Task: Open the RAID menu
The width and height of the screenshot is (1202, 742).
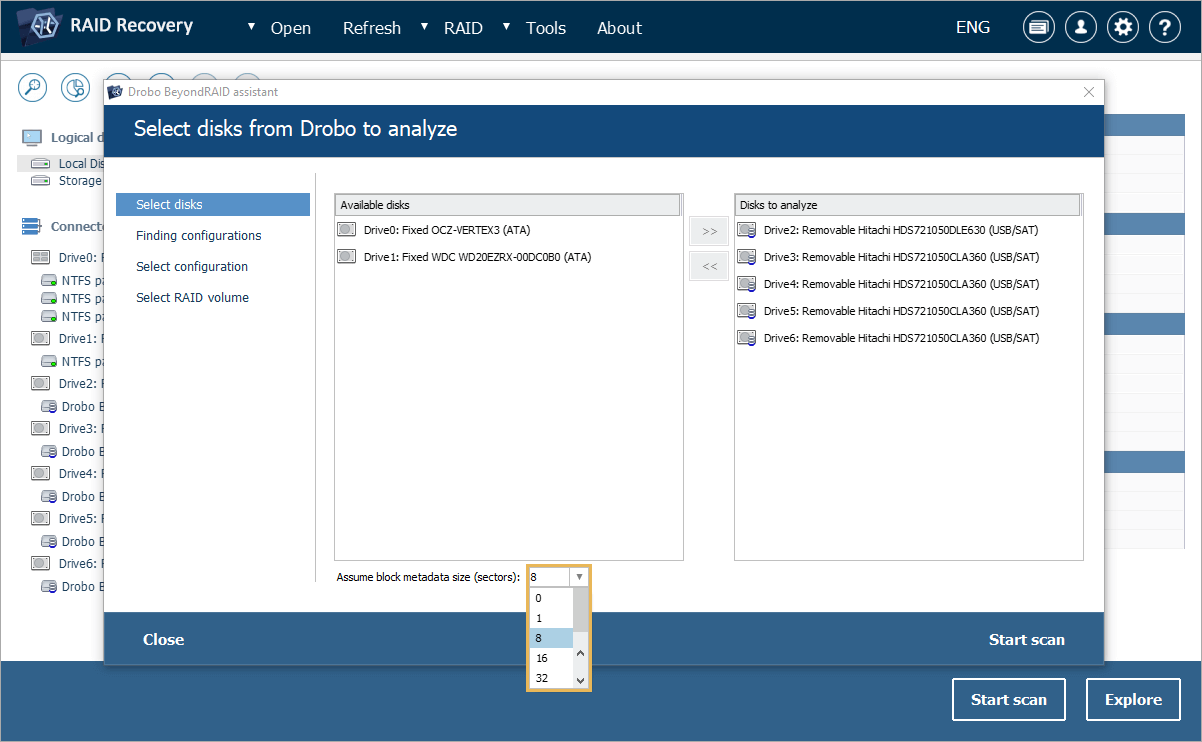Action: click(464, 28)
